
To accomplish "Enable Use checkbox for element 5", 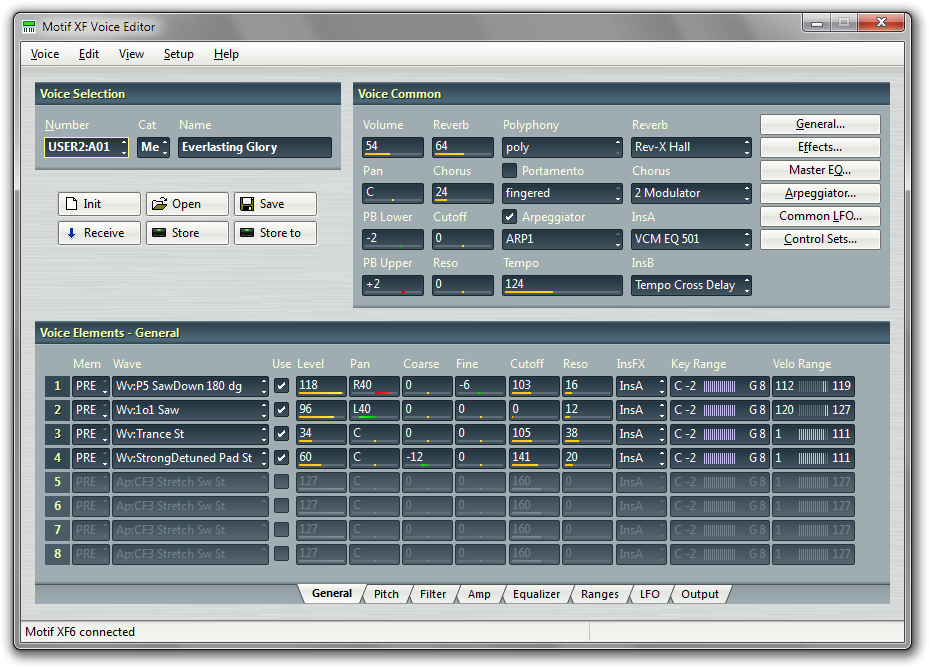I will pyautogui.click(x=281, y=482).
